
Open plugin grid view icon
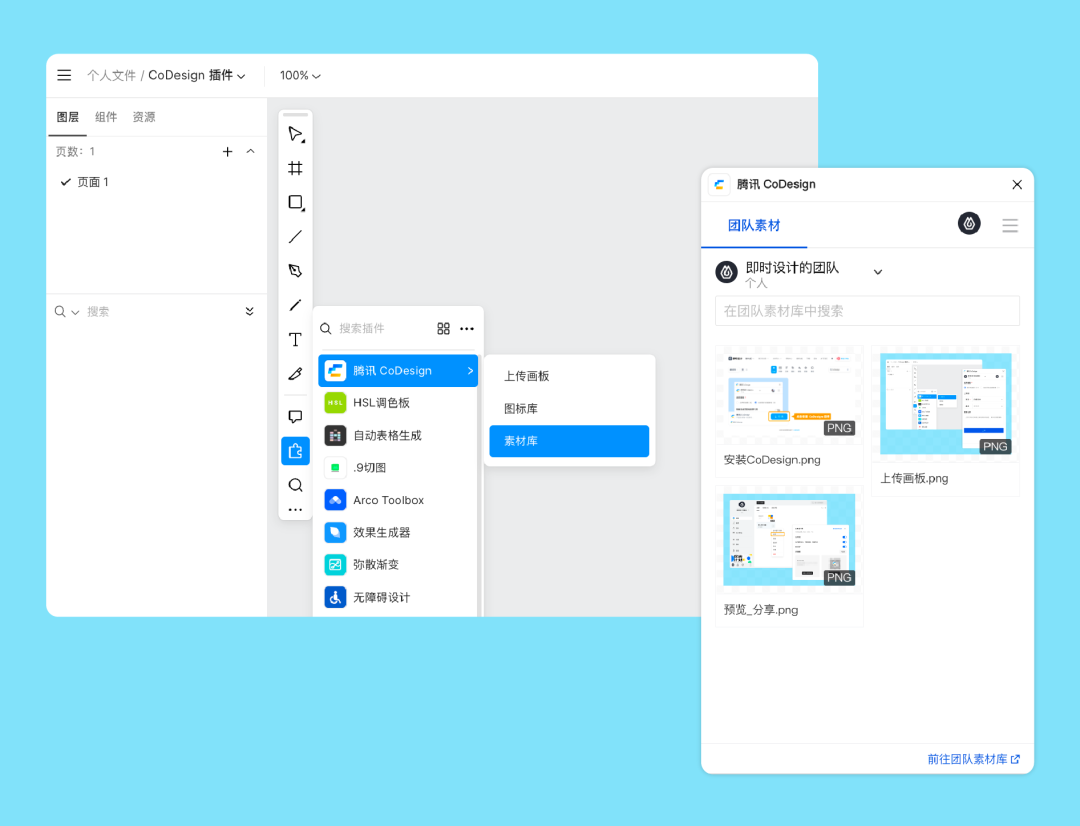point(444,329)
